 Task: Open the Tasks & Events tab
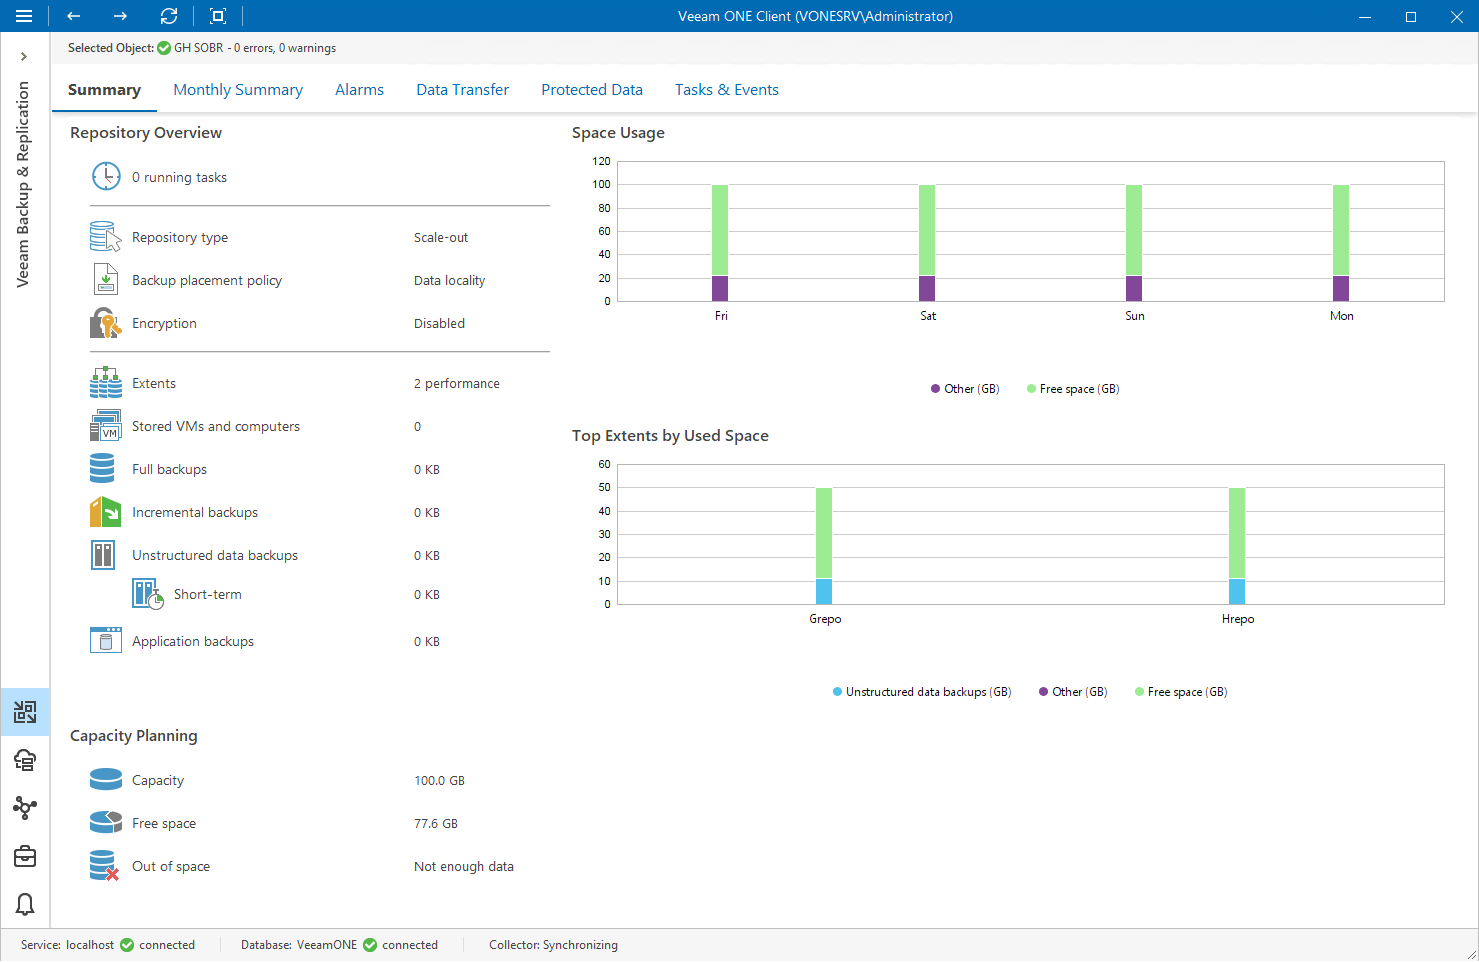726,89
